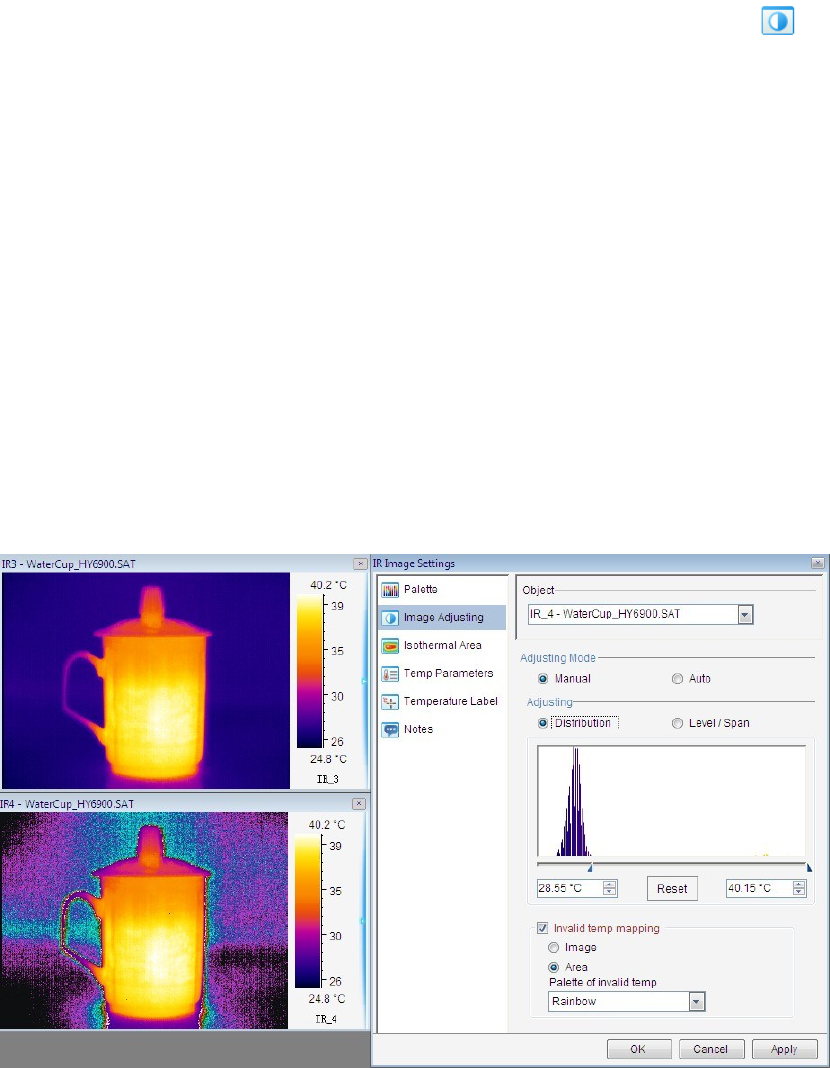This screenshot has width=830, height=1068.
Task: Click the IR_4 label under the scale
Action: click(x=326, y=1019)
